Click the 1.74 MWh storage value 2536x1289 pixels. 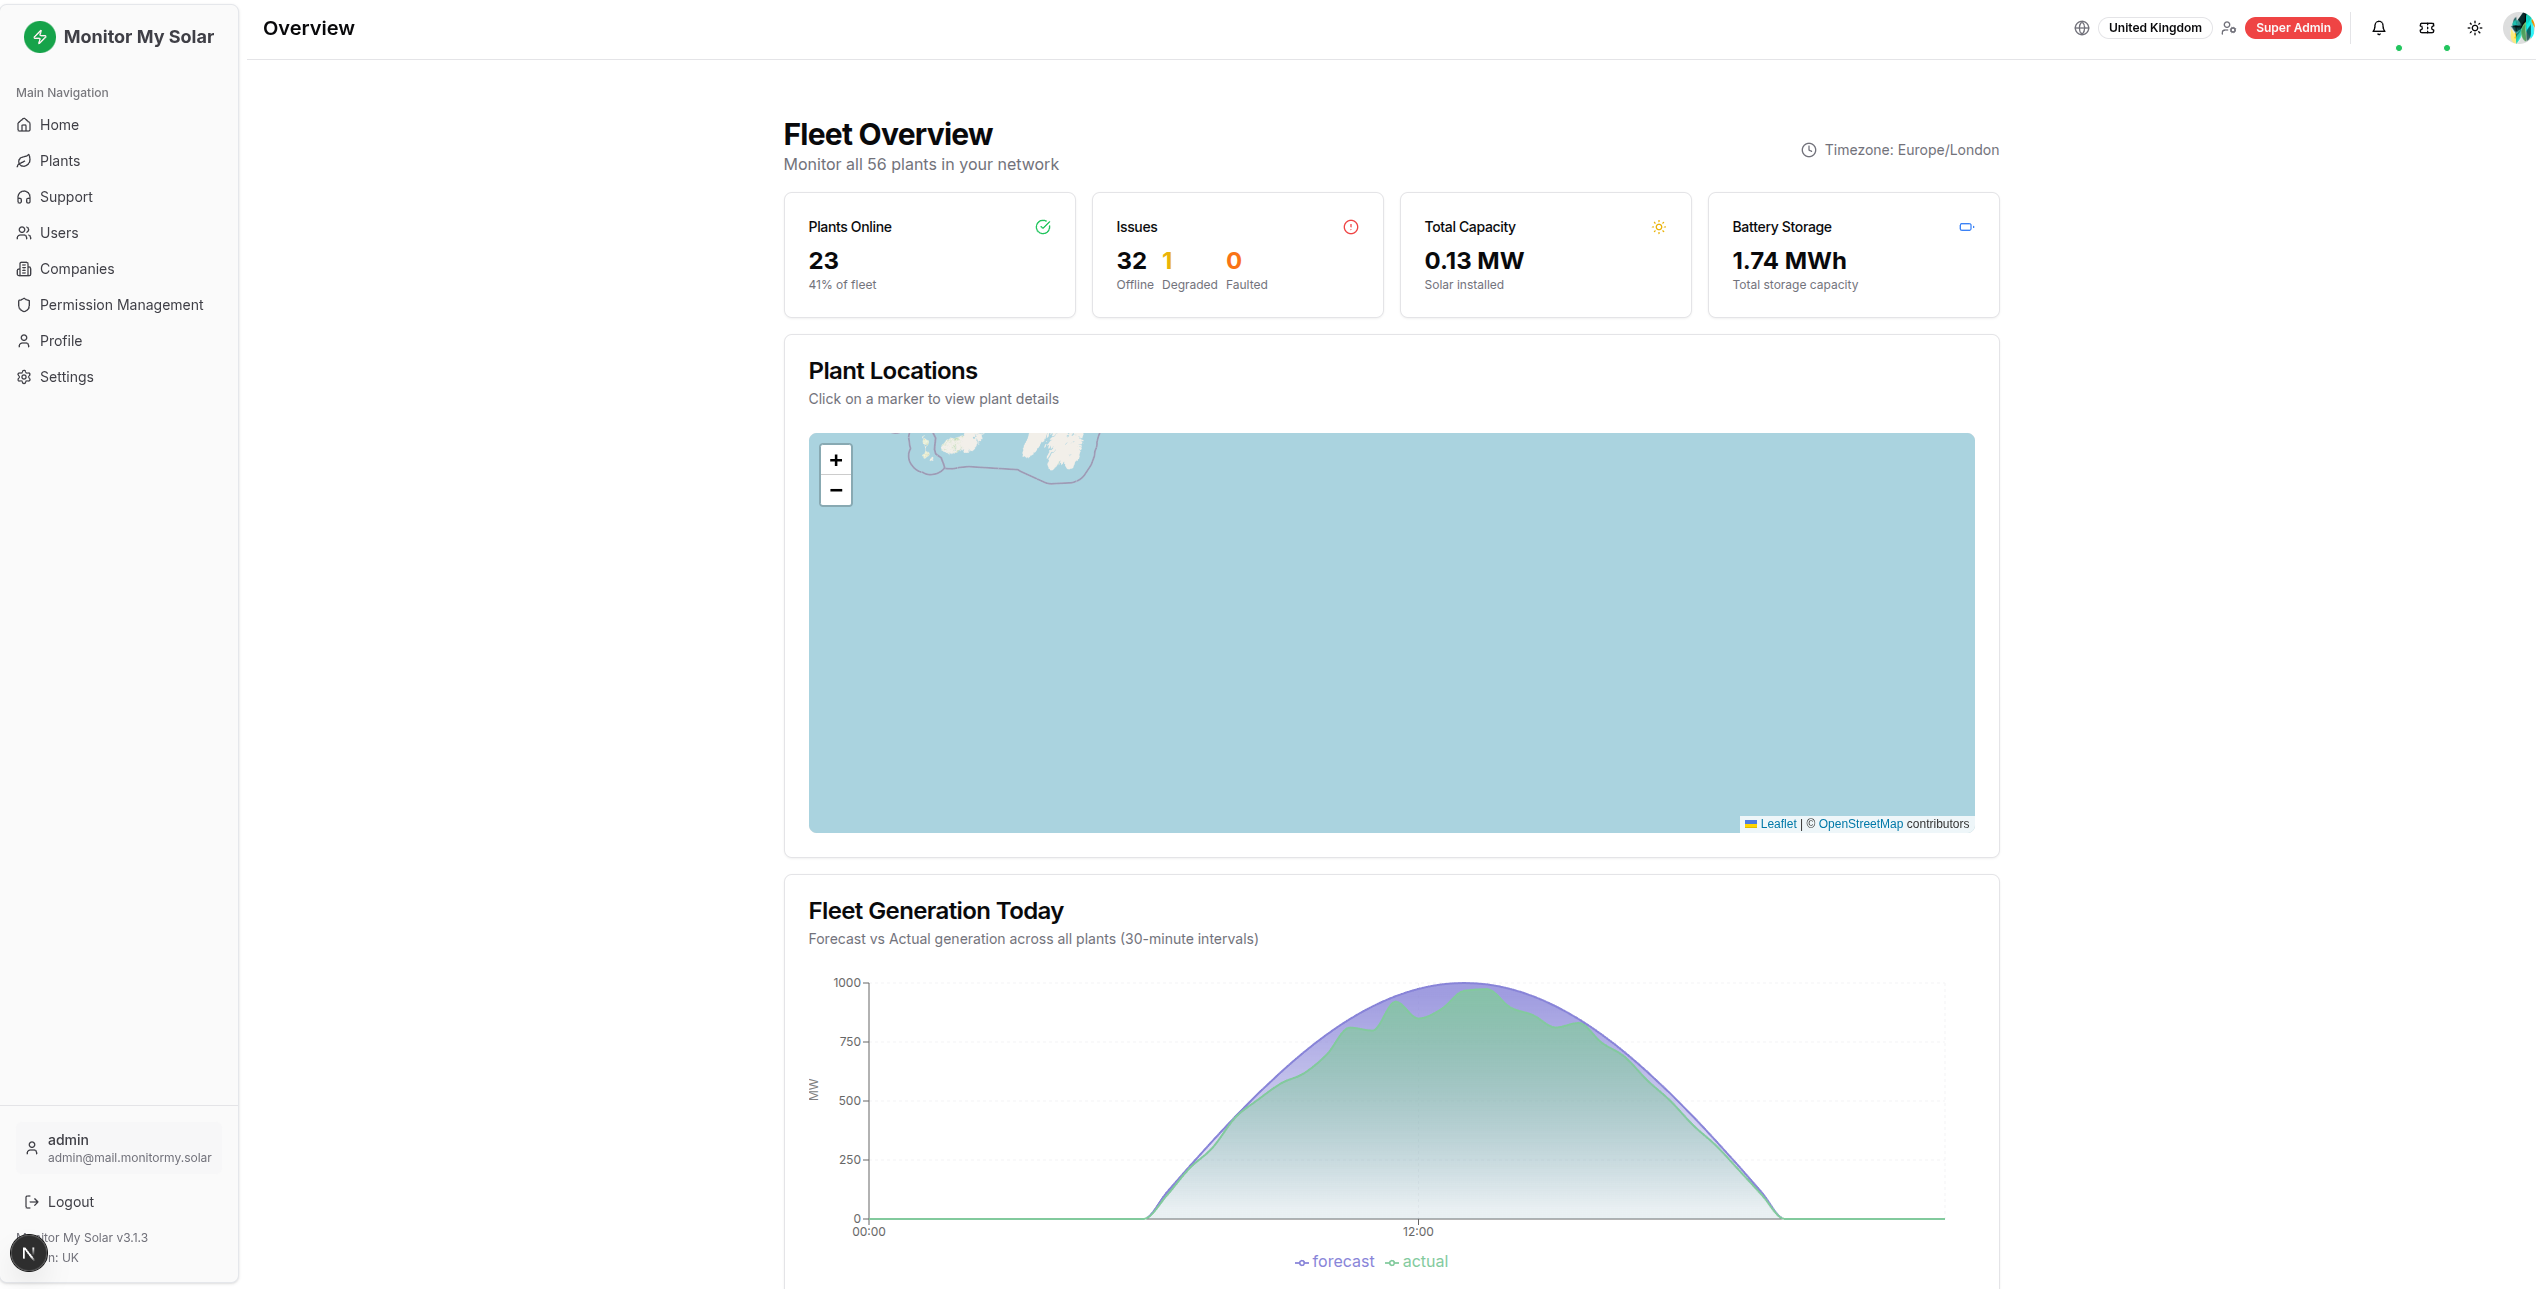click(1789, 261)
